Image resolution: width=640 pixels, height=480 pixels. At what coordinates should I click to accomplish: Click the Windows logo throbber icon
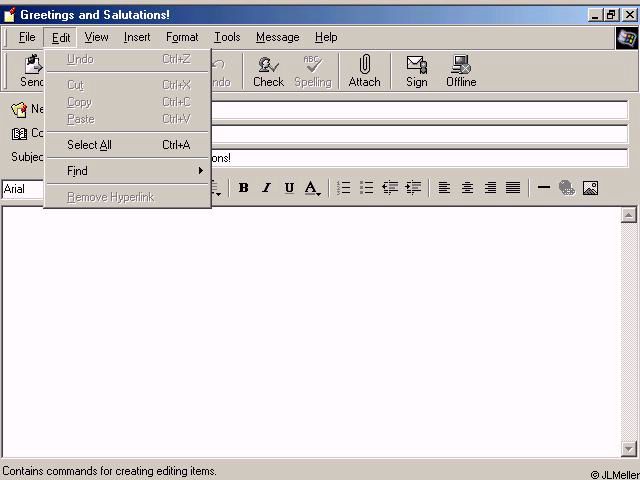point(627,38)
